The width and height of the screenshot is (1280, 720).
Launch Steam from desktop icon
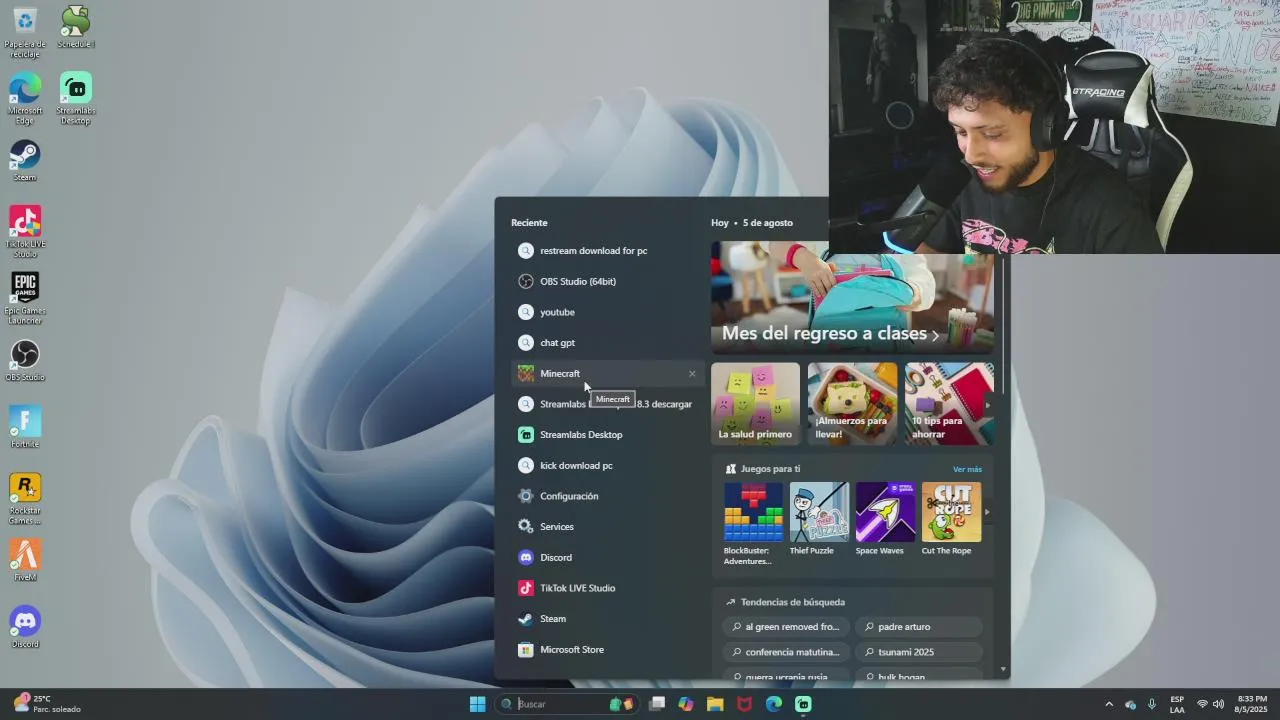pos(25,160)
